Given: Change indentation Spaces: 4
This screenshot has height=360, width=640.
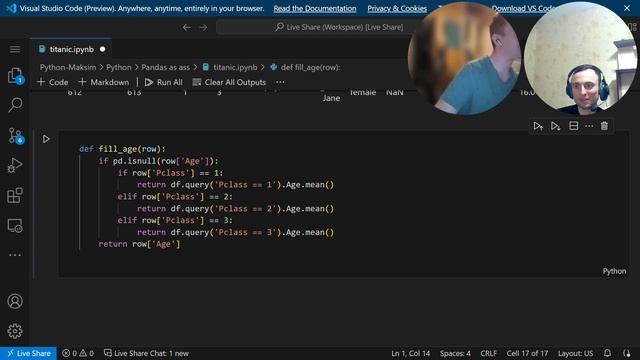Looking at the screenshot, I should pyautogui.click(x=455, y=353).
